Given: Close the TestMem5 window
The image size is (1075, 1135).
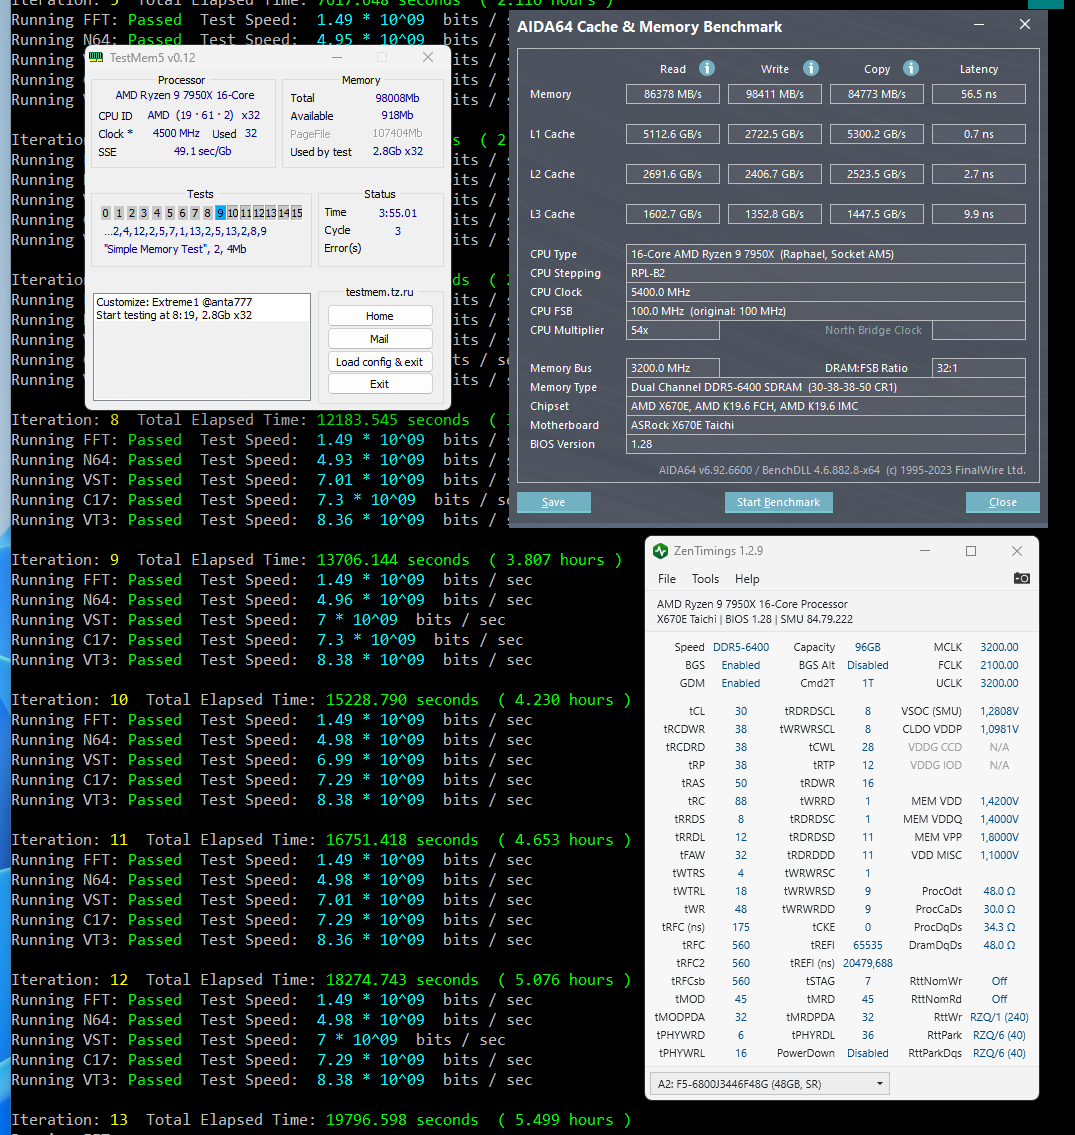Looking at the screenshot, I should click(x=428, y=57).
